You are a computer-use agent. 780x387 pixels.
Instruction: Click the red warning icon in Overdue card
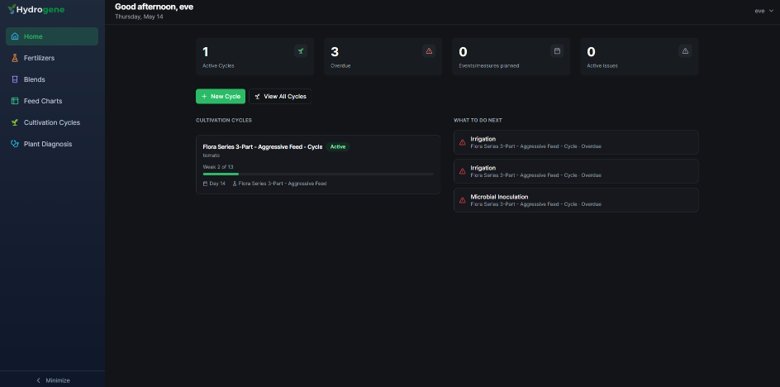(x=429, y=51)
